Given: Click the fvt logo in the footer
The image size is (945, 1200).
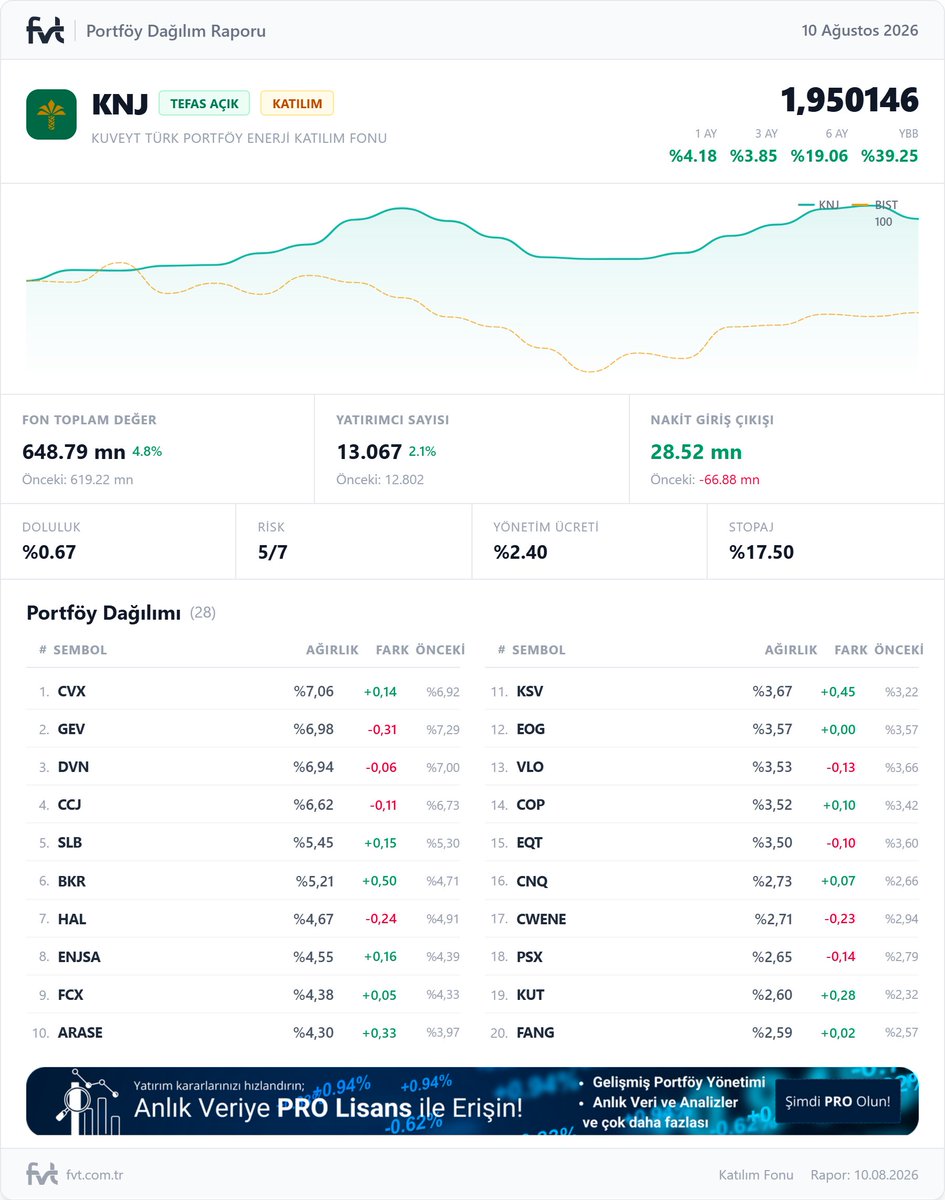Looking at the screenshot, I should click(x=42, y=1174).
